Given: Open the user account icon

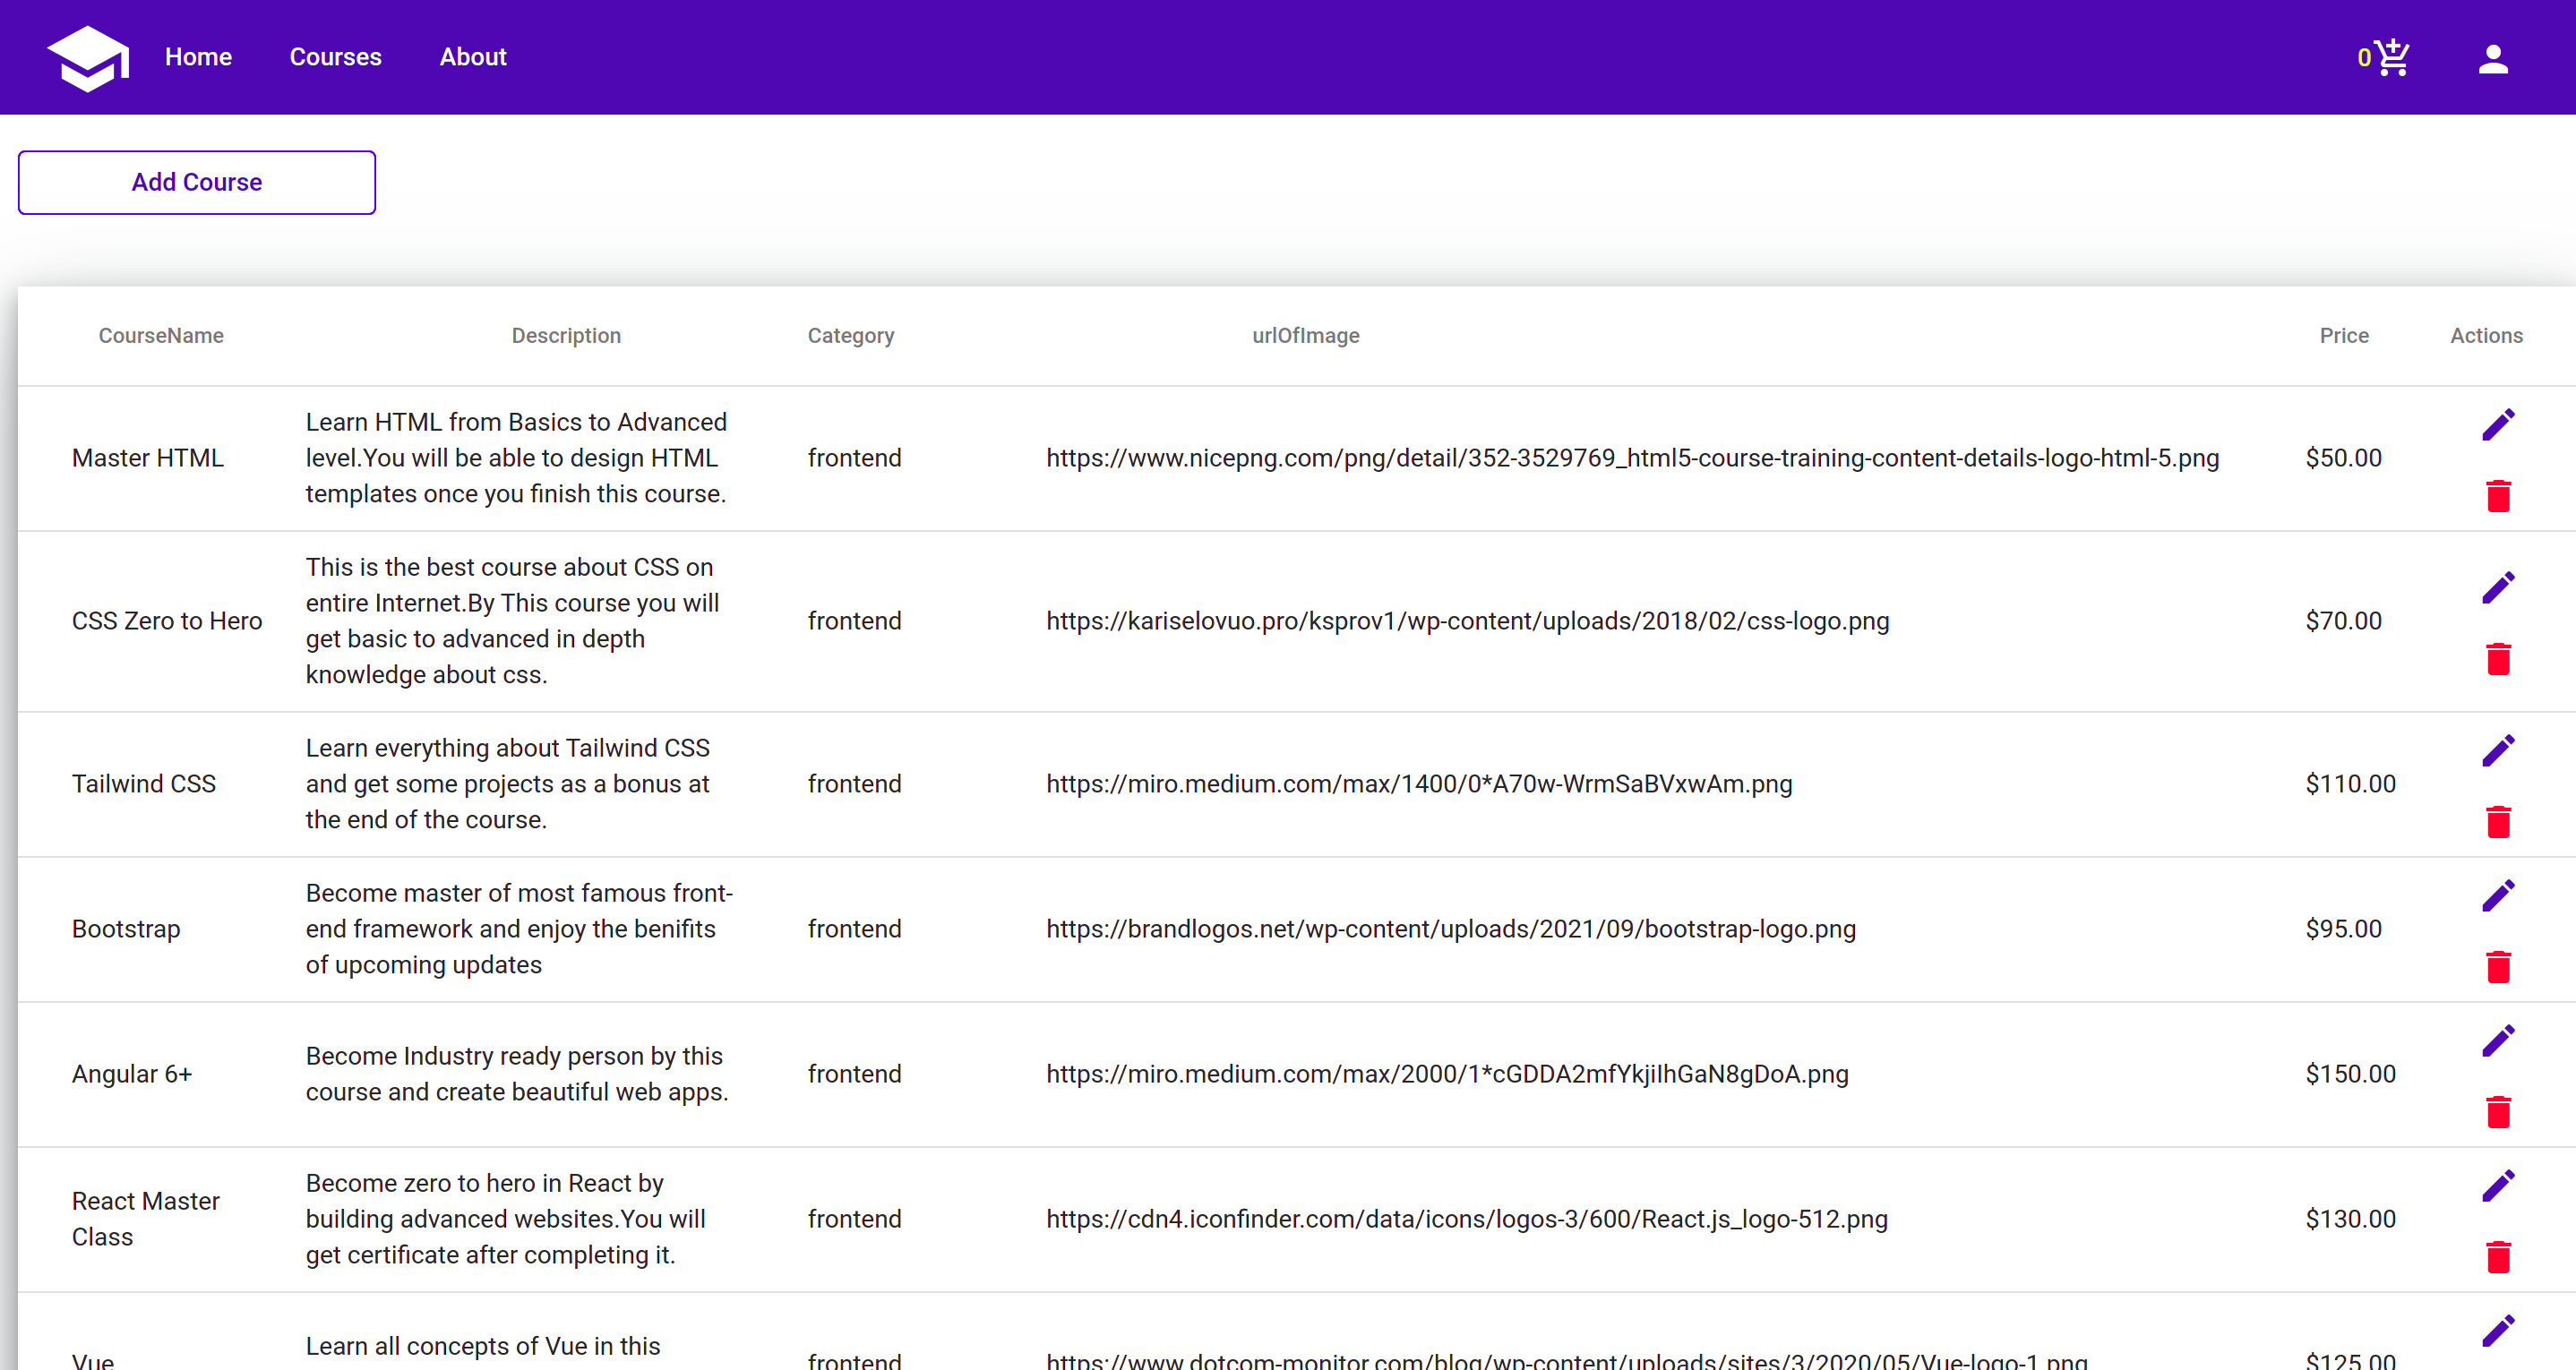Looking at the screenshot, I should pyautogui.click(x=2492, y=57).
